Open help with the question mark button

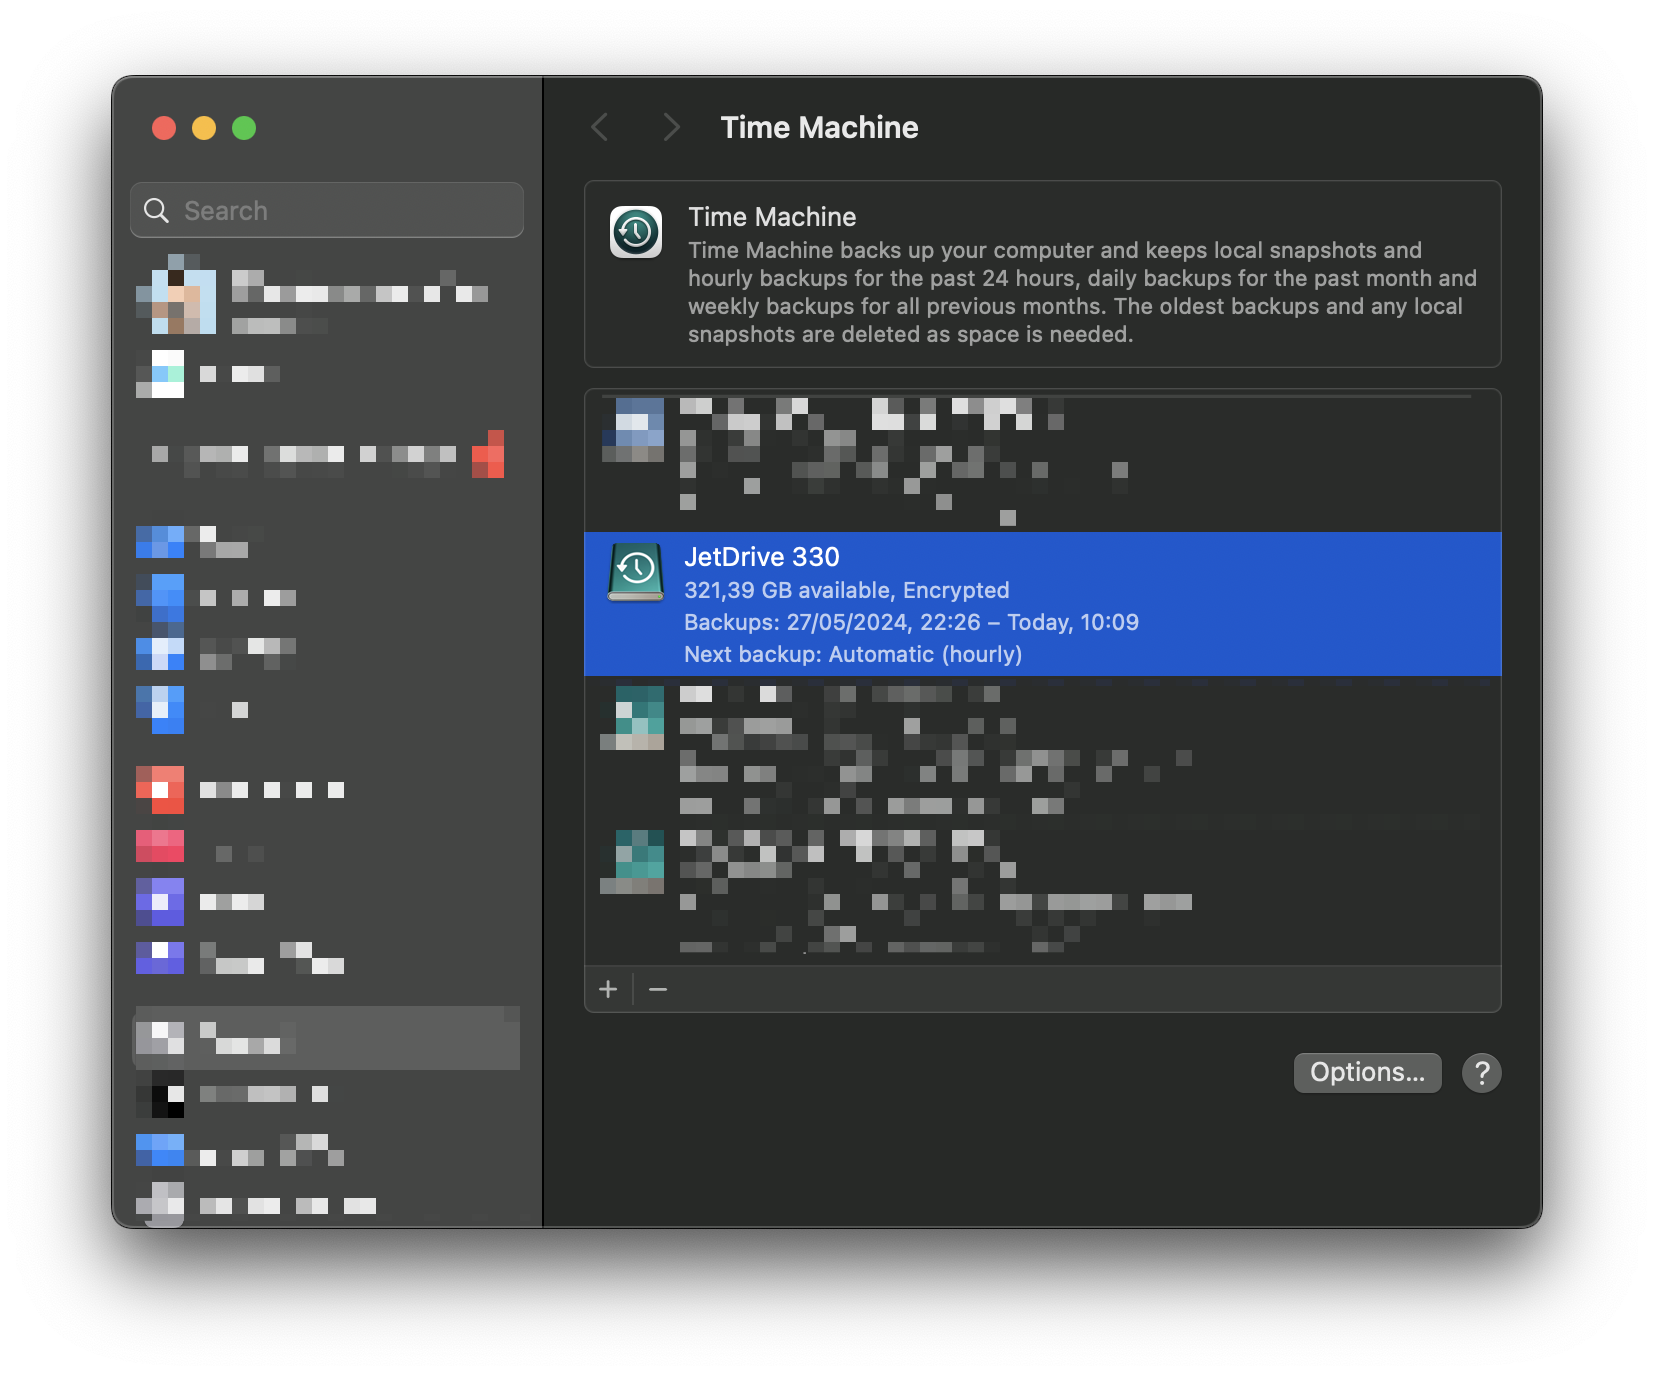click(1481, 1073)
